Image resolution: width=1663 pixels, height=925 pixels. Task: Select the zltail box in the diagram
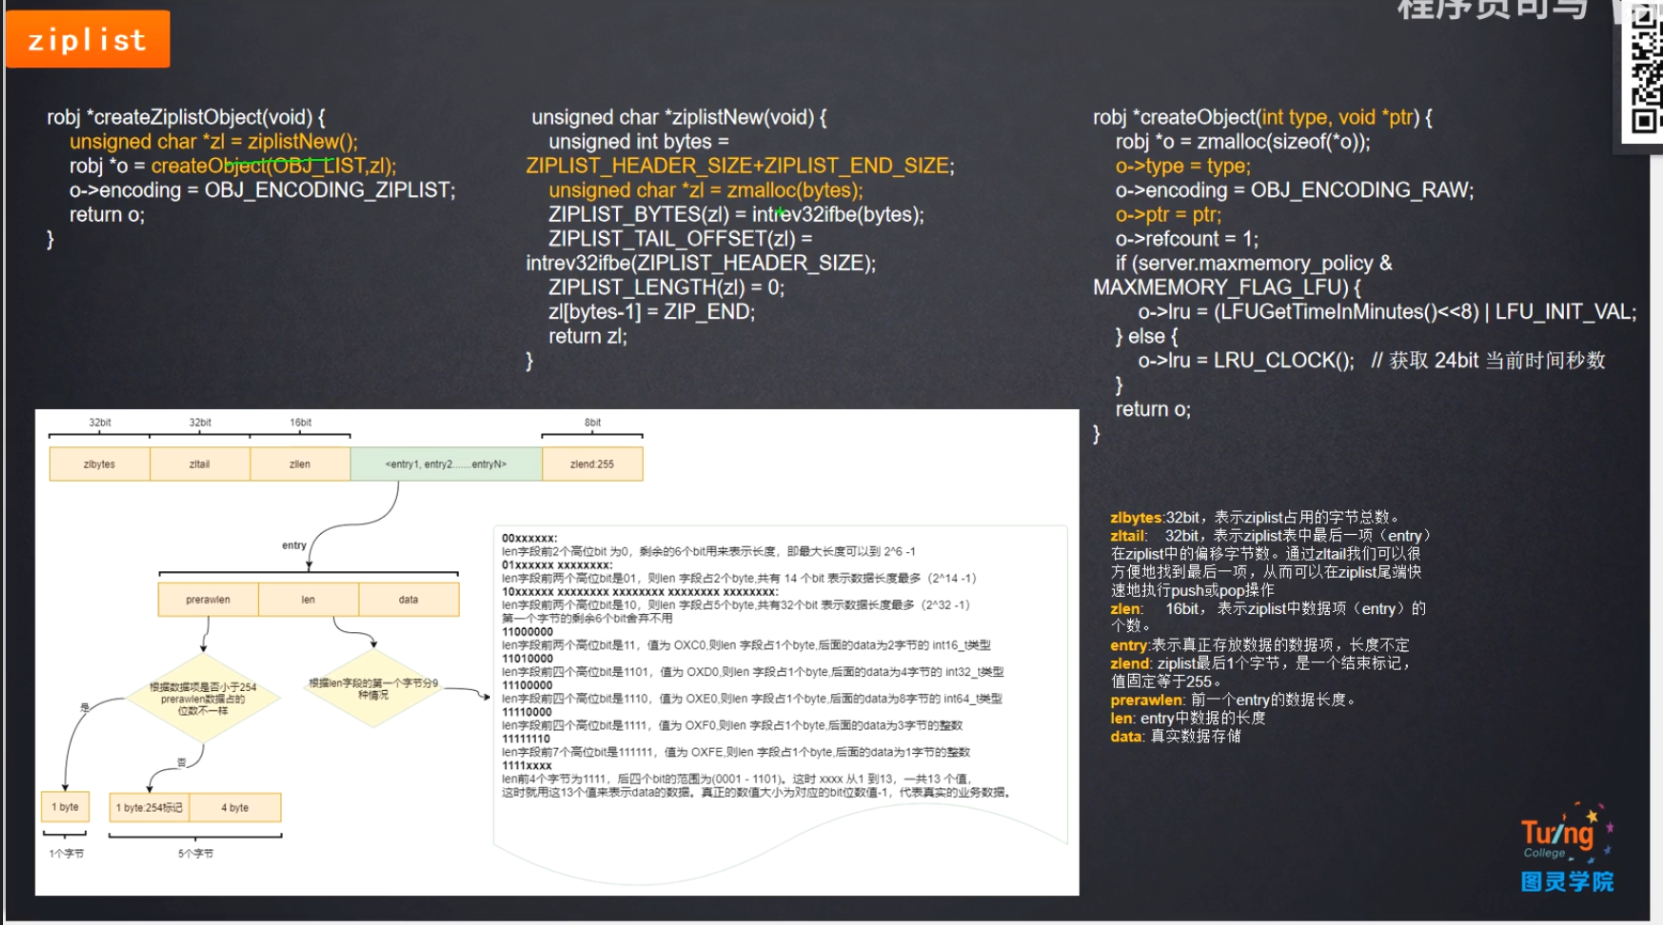point(200,464)
